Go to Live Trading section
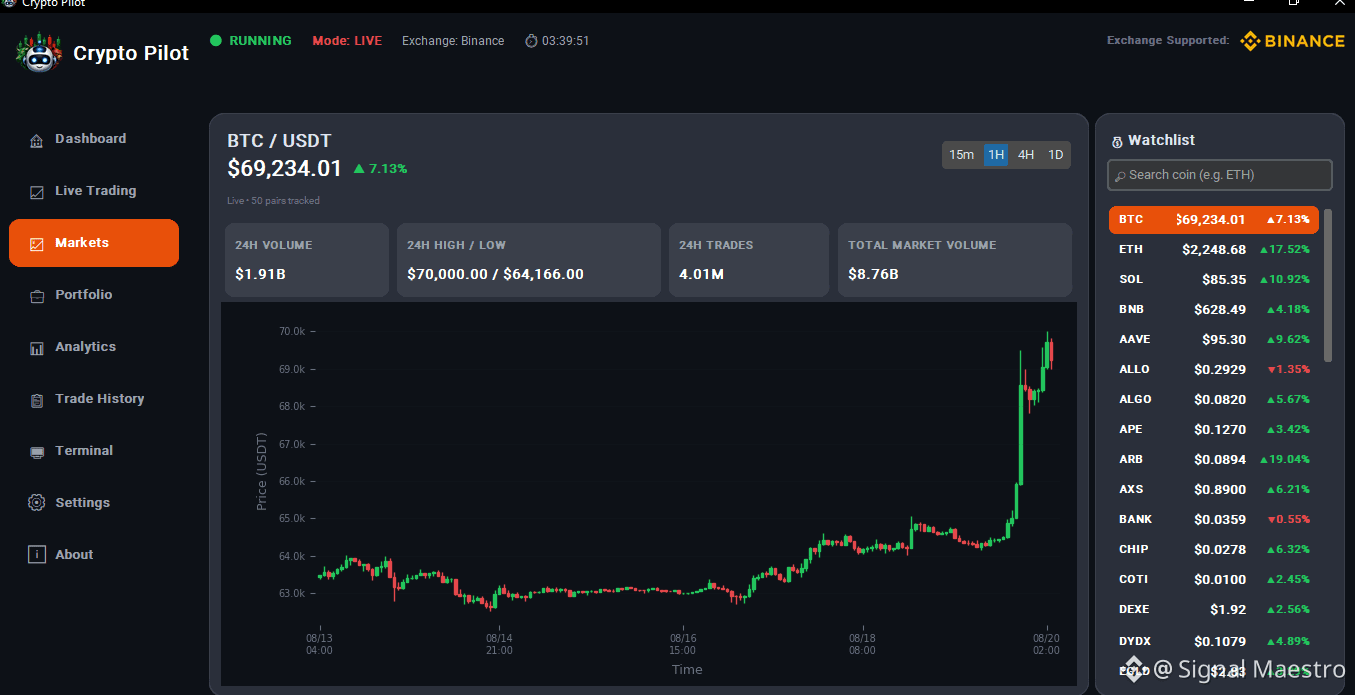1355x695 pixels. 94,191
